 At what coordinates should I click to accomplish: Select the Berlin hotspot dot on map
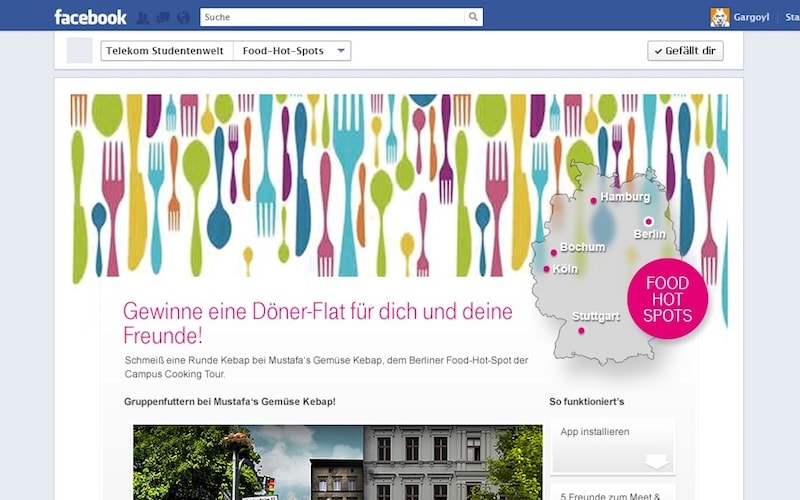648,221
